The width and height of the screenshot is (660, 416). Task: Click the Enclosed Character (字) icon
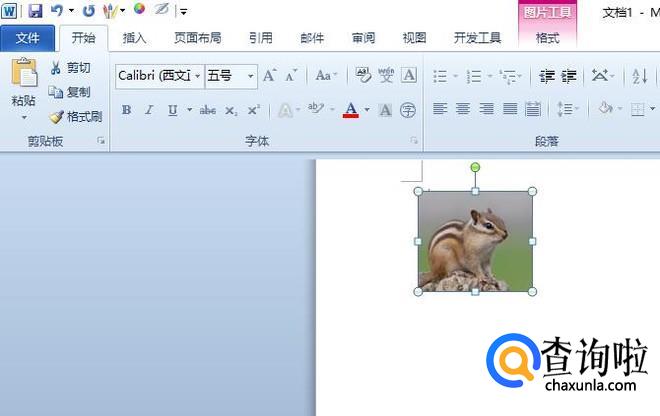[x=407, y=110]
